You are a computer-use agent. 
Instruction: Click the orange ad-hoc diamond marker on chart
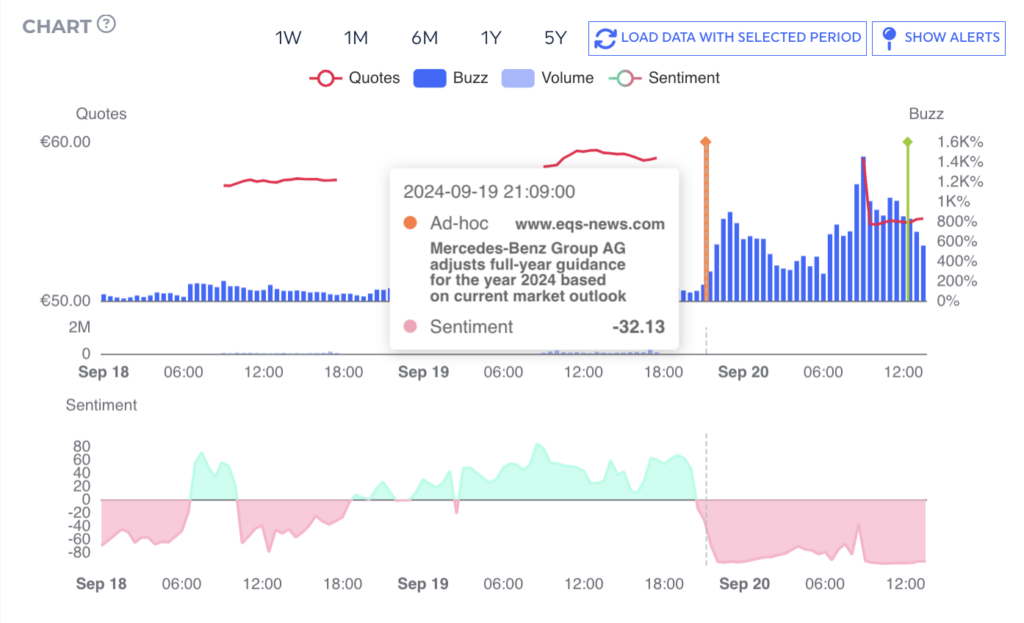coord(705,142)
